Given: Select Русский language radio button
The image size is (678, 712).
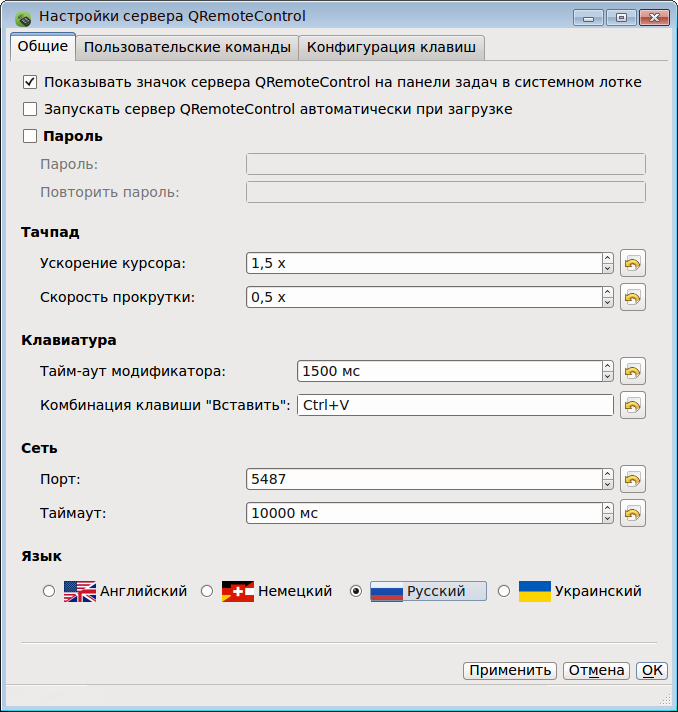Looking at the screenshot, I should tap(356, 591).
